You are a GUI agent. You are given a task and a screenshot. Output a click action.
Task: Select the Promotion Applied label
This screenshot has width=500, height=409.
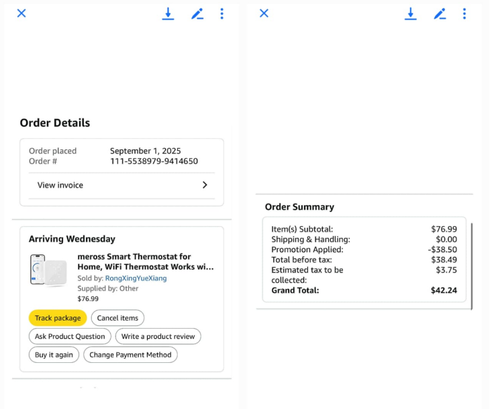(307, 250)
